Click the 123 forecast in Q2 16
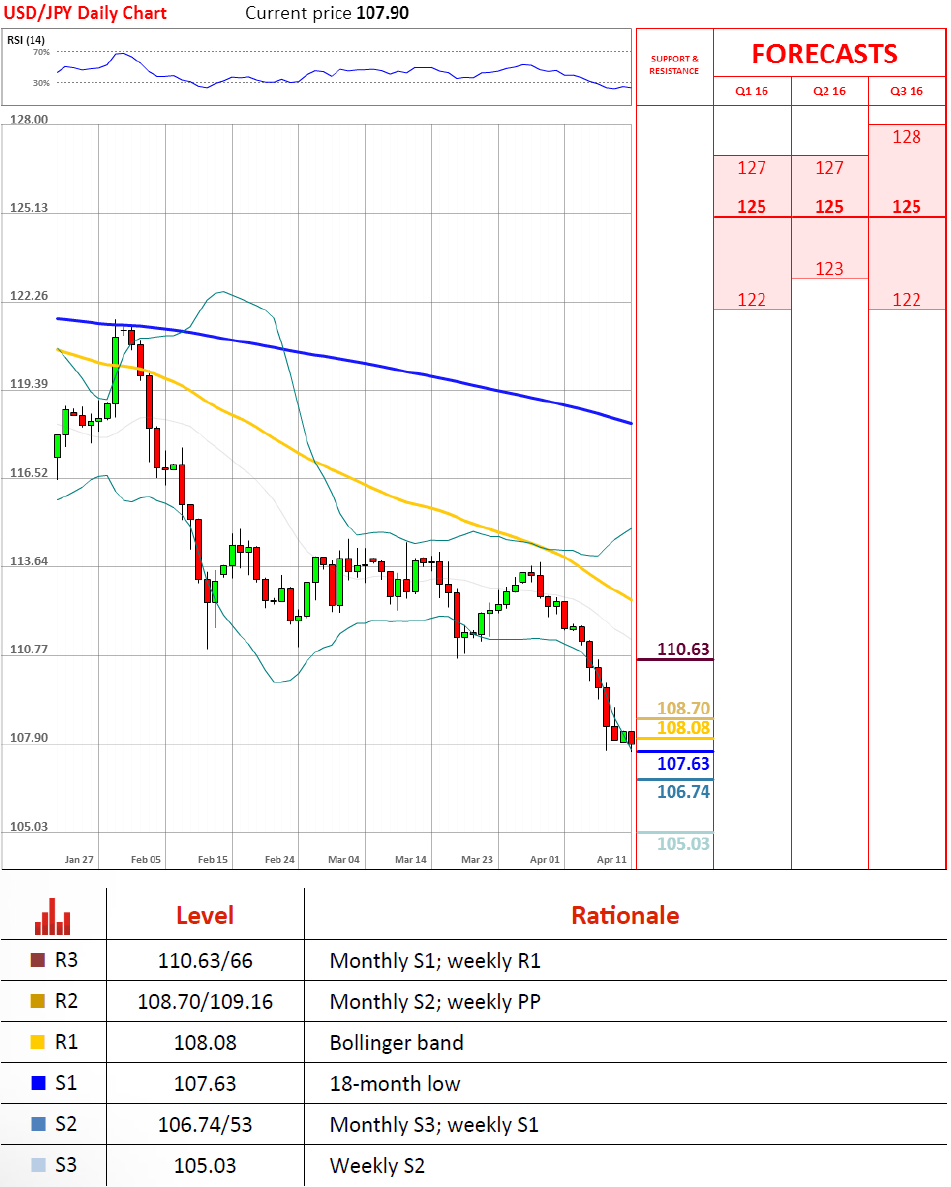This screenshot has width=951, height=1187. coord(829,269)
